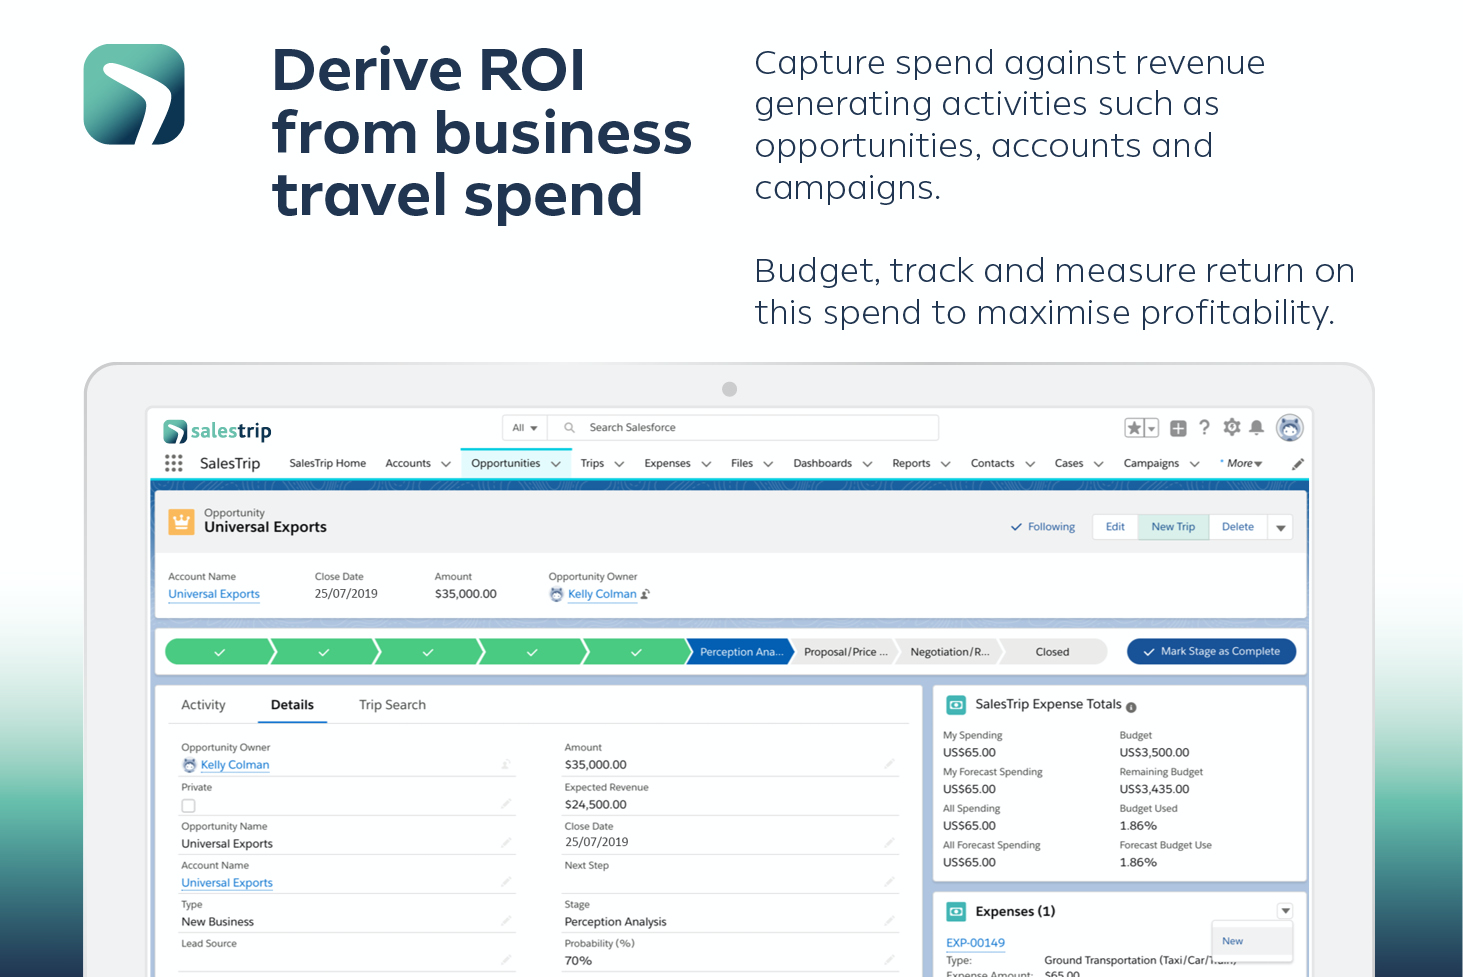Click the search magnifier icon

pos(569,428)
